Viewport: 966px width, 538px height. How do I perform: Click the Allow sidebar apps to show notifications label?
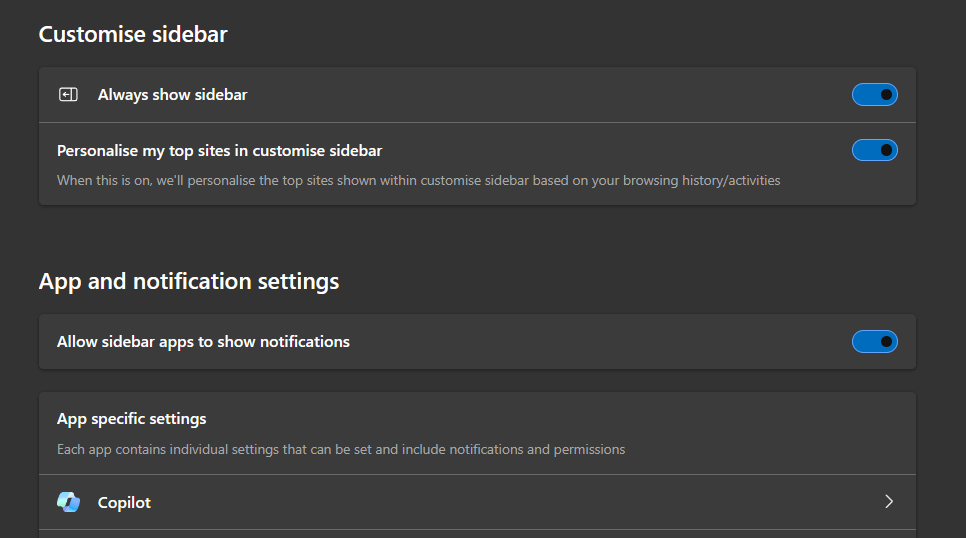point(203,342)
